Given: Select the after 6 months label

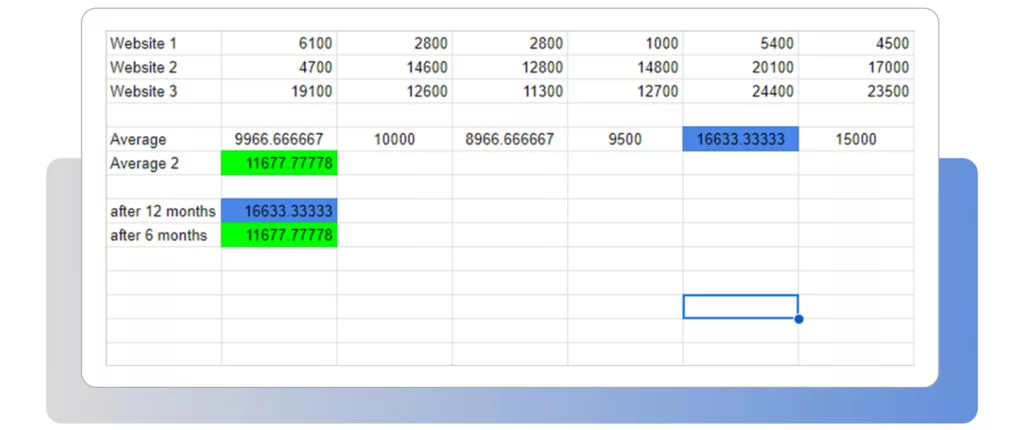Looking at the screenshot, I should click(163, 235).
